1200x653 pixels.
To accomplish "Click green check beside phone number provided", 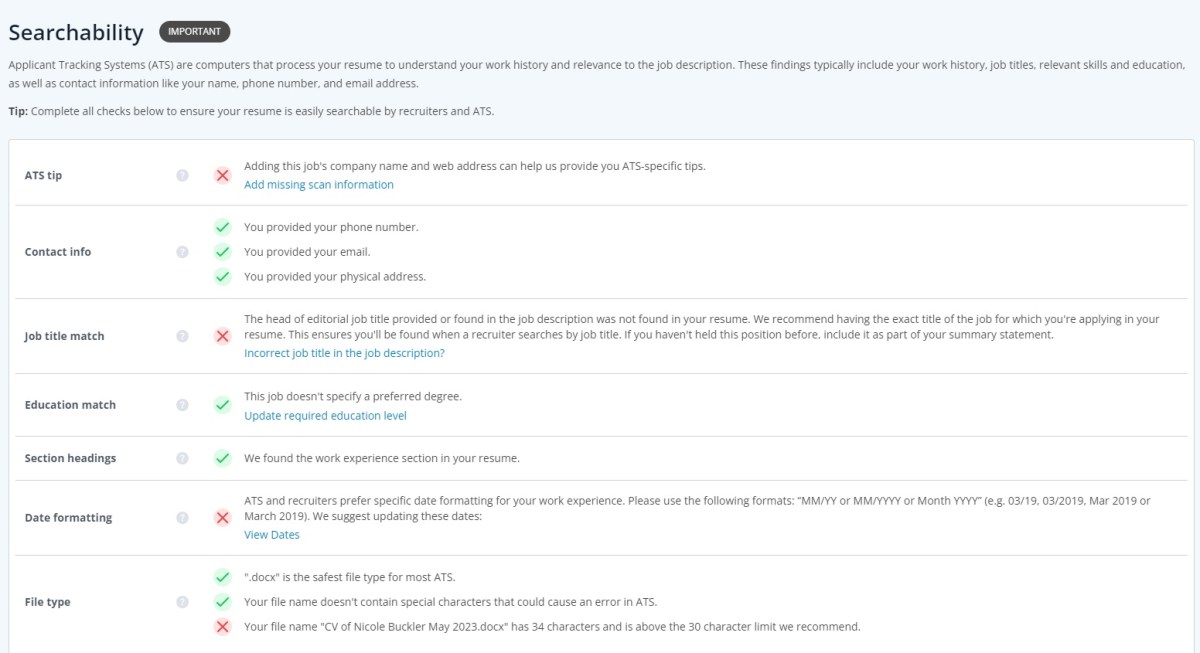I will pyautogui.click(x=223, y=227).
